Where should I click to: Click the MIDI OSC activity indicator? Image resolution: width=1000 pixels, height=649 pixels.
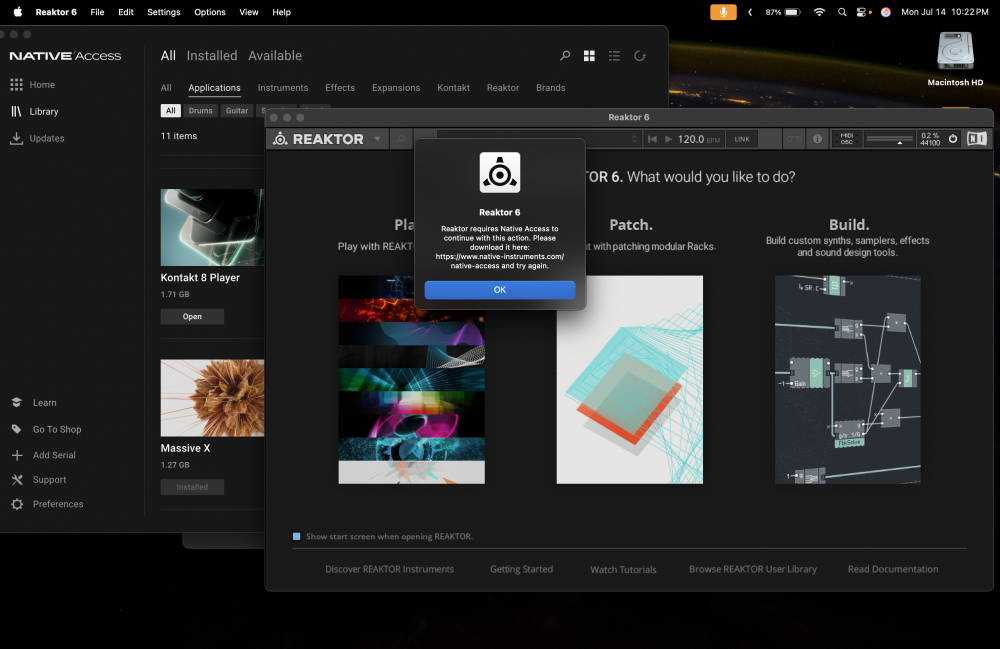coord(846,139)
